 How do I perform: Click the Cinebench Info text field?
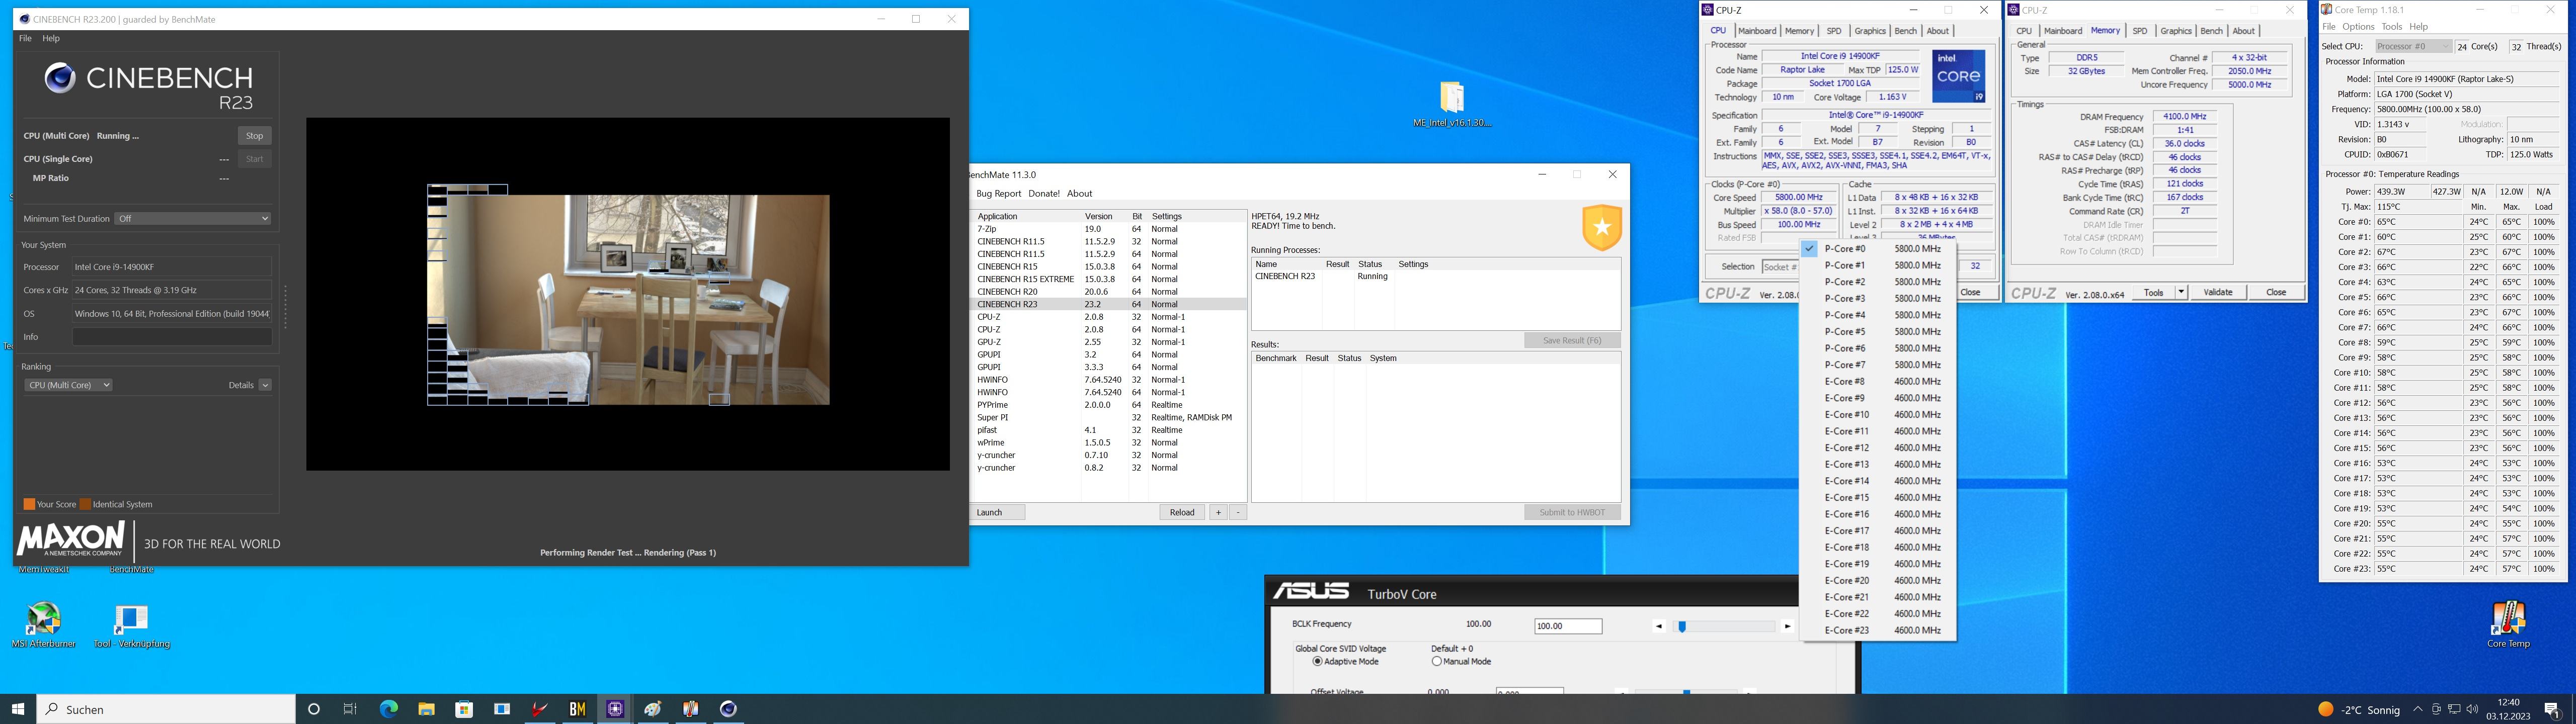[171, 337]
